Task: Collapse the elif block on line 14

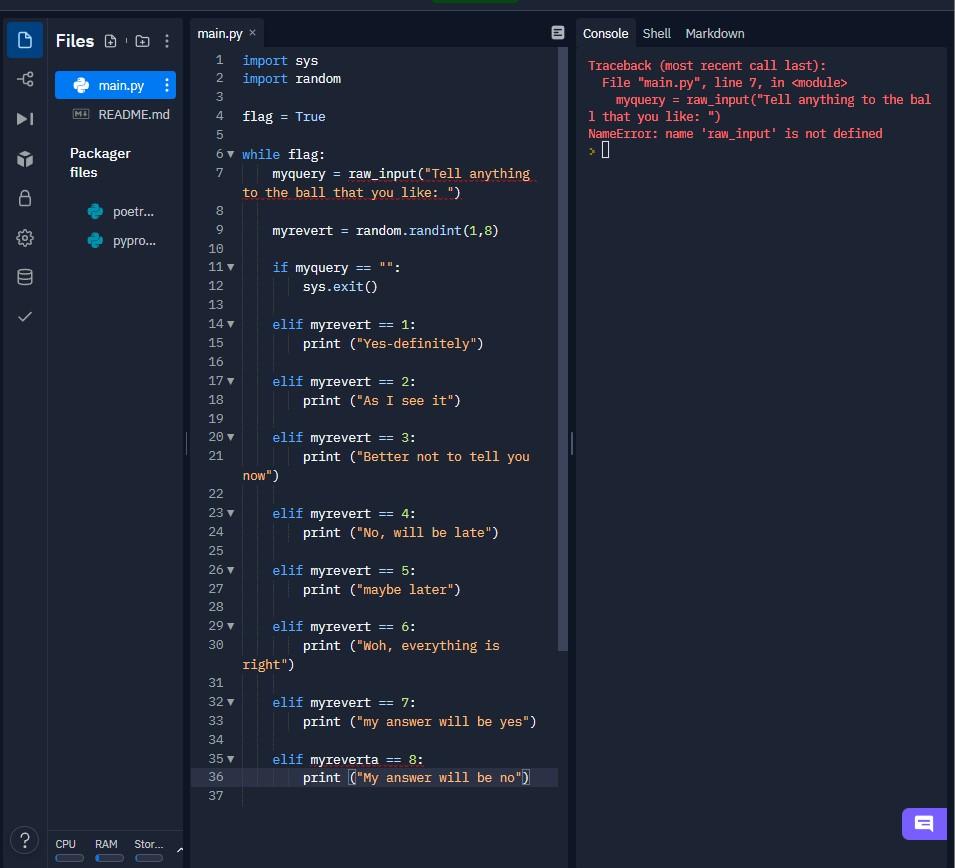Action: pyautogui.click(x=231, y=324)
